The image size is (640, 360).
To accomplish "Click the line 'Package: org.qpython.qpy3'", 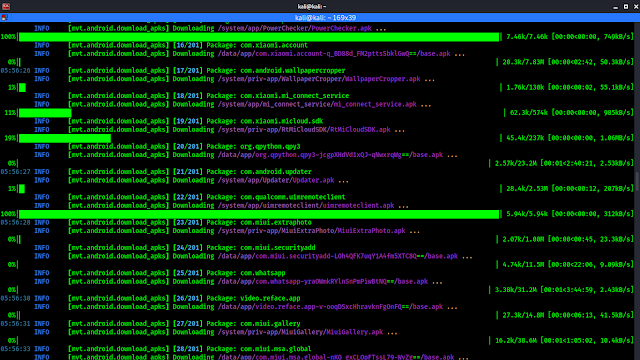I will coord(253,147).
